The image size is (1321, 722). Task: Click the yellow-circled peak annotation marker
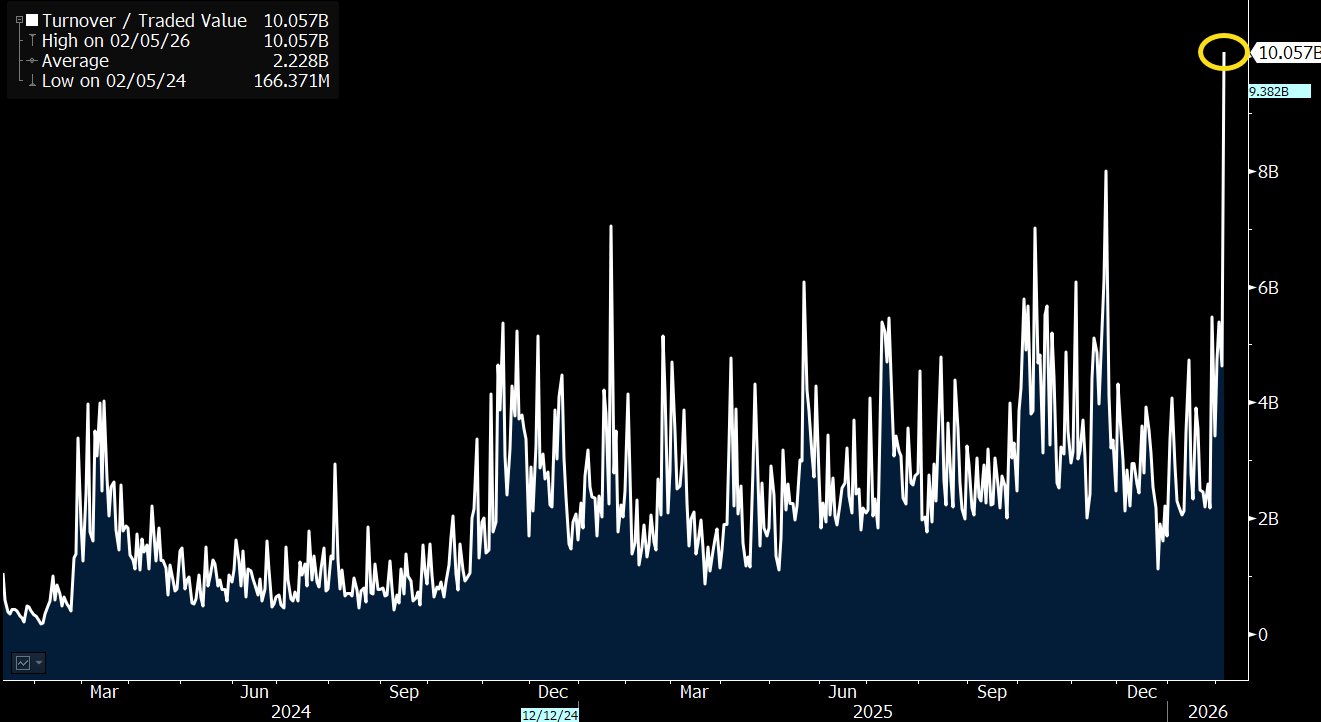[1224, 53]
